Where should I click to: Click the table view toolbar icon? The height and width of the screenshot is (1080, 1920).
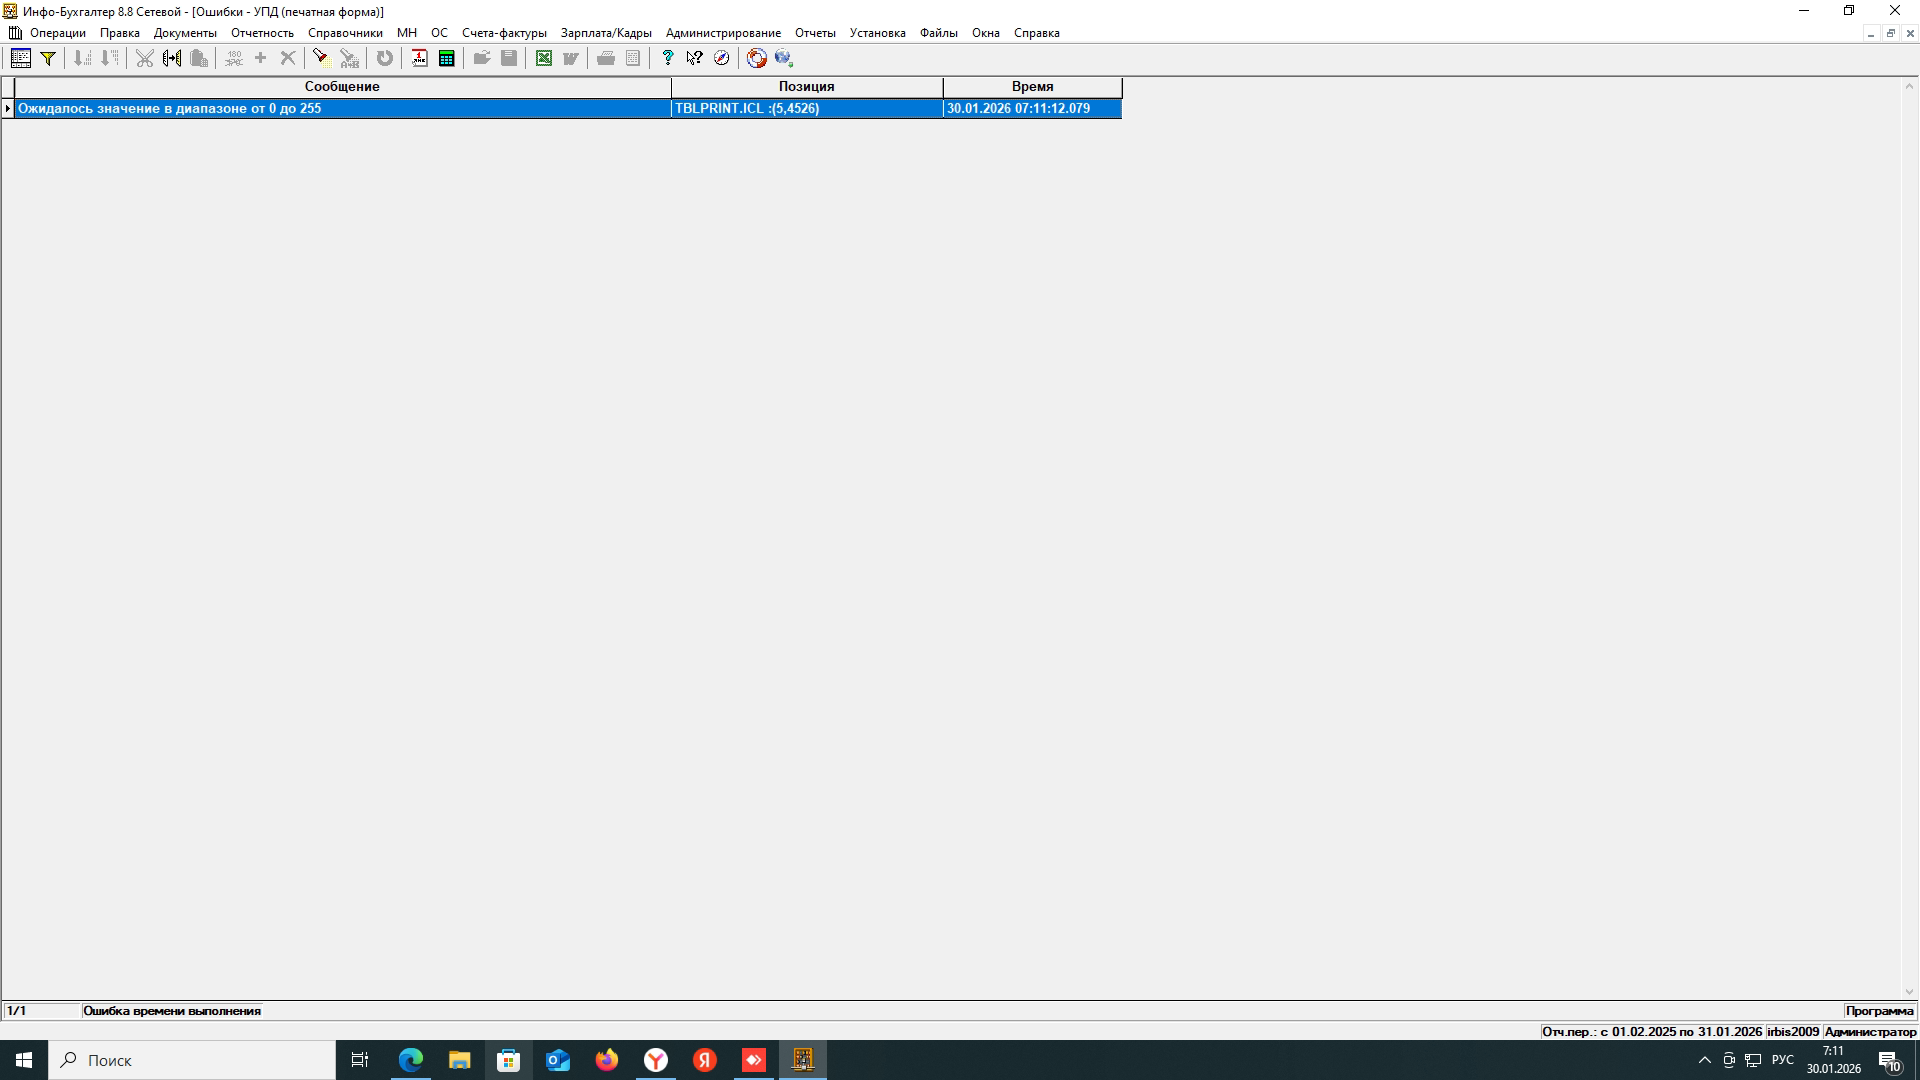coord(20,58)
